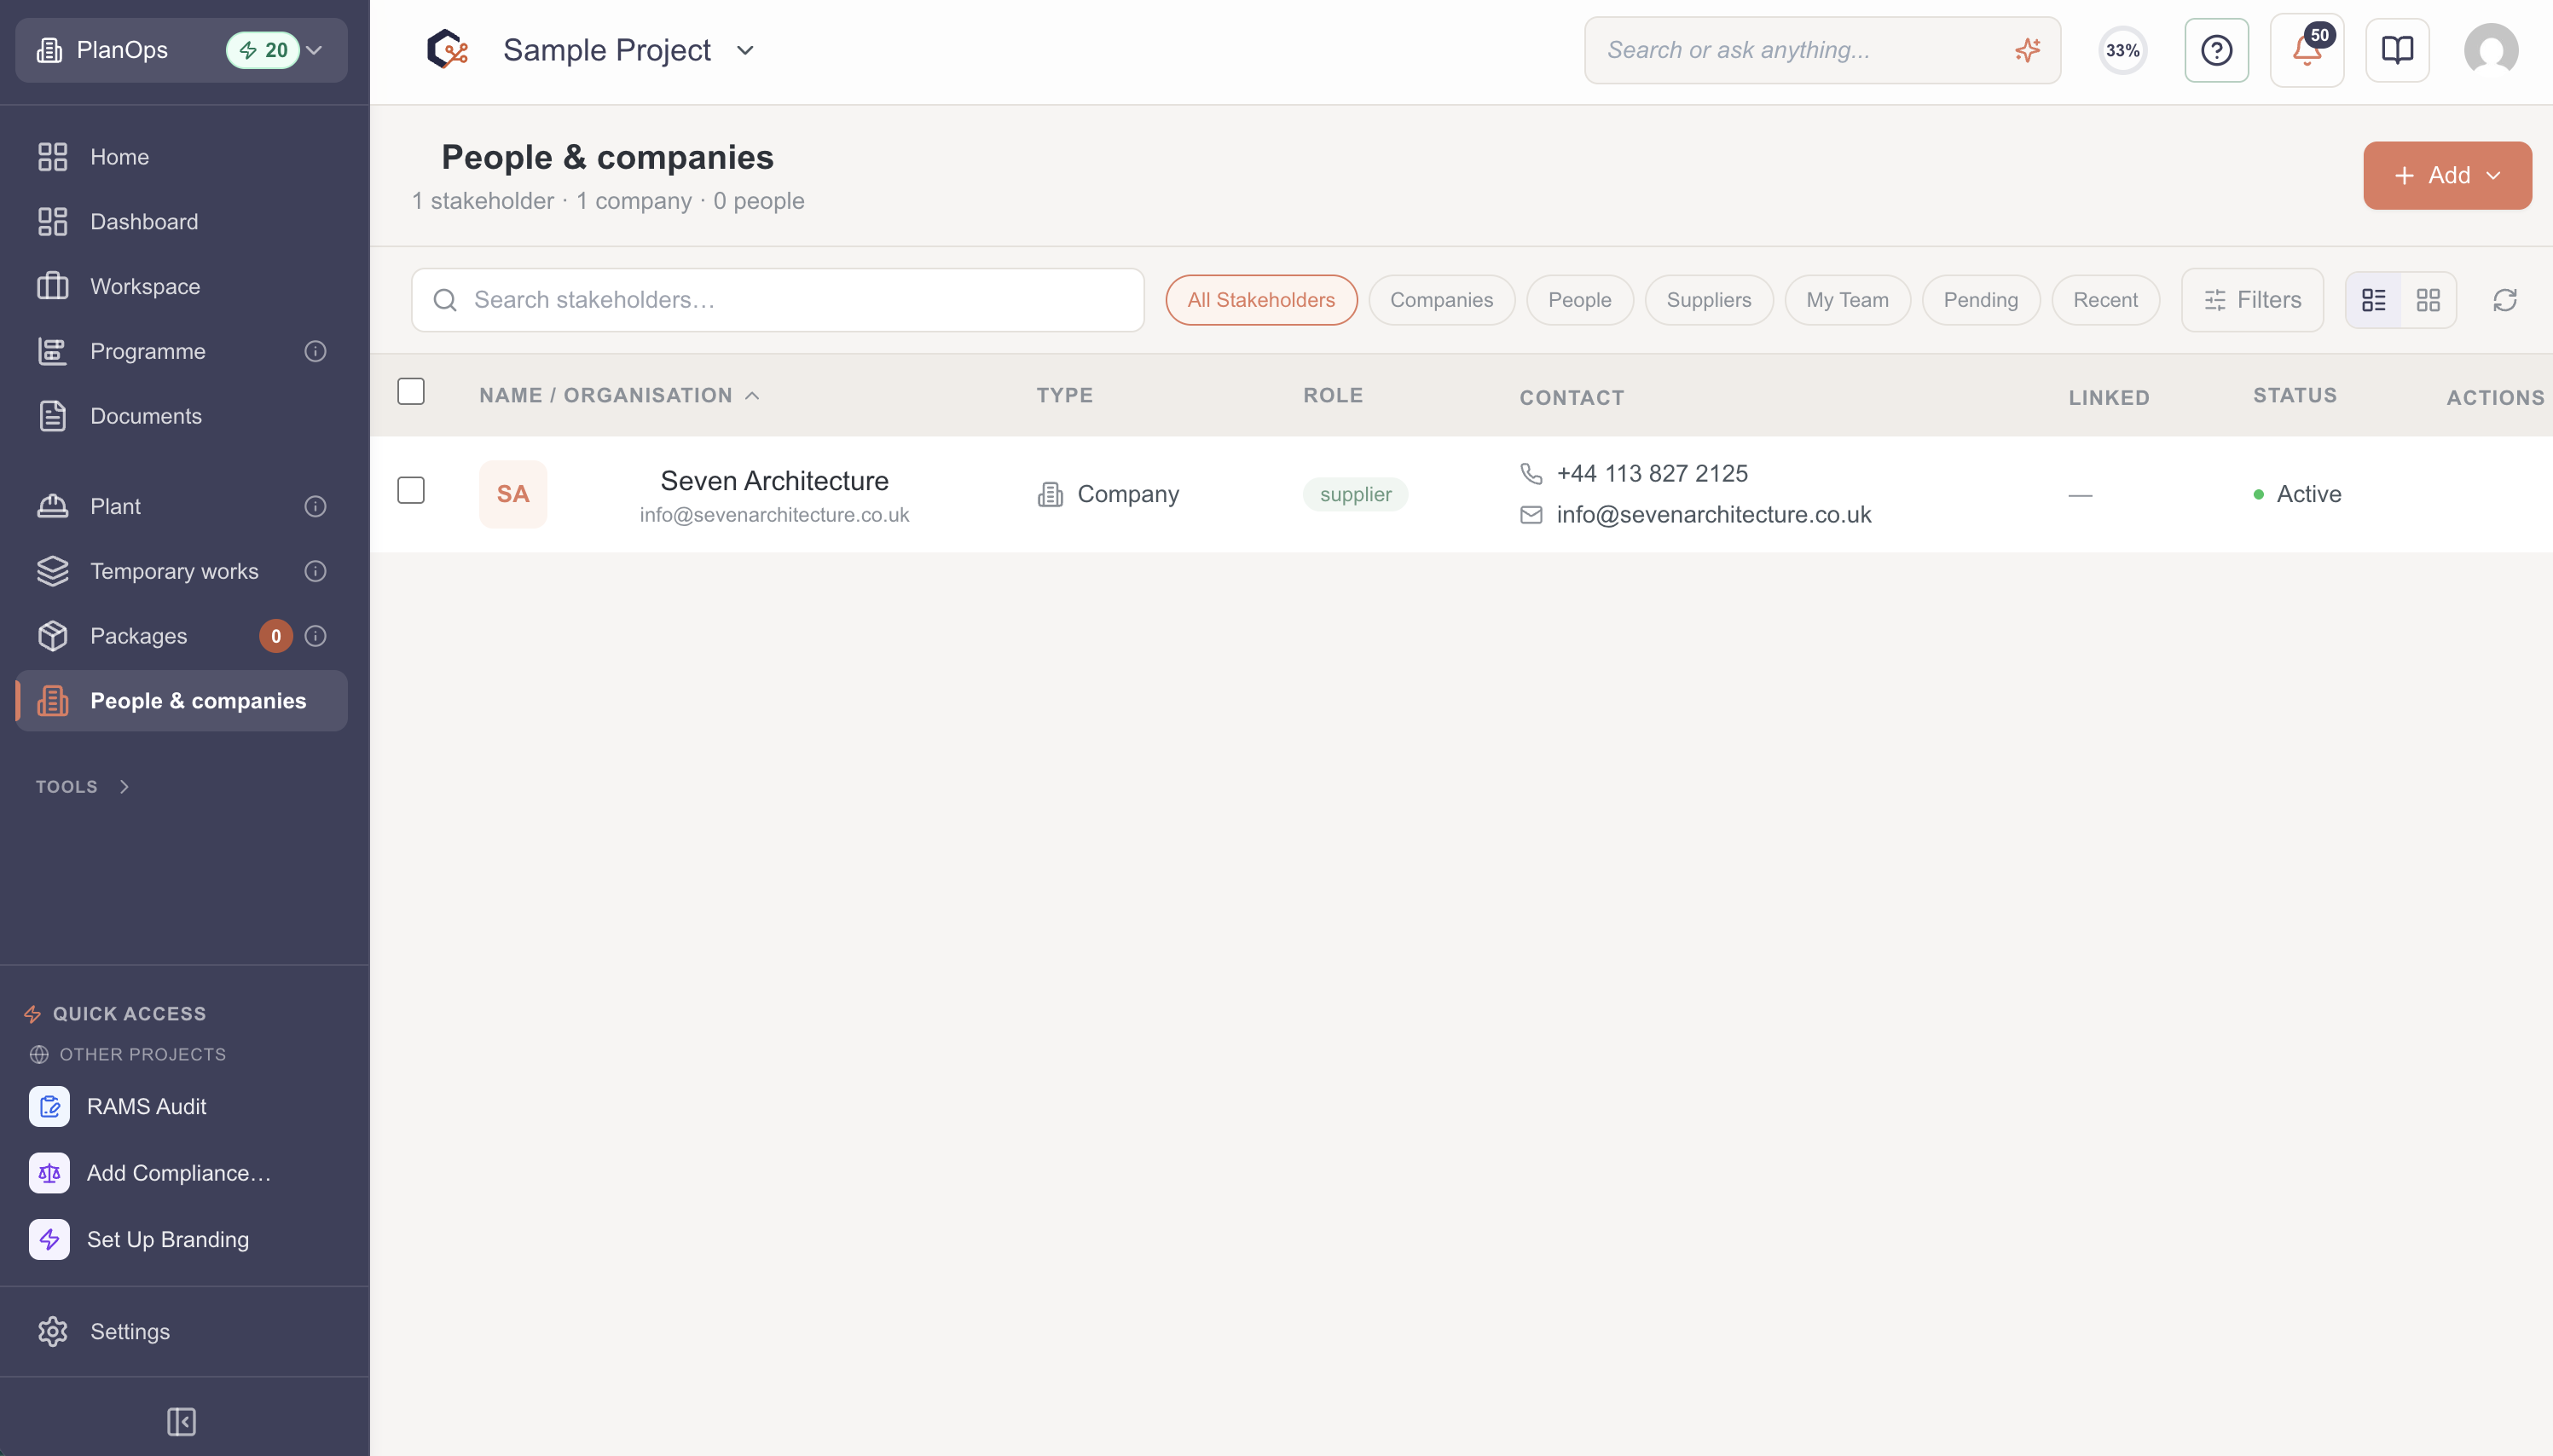Collapse the sidebar panel icon
The image size is (2553, 1456).
coord(181,1421)
